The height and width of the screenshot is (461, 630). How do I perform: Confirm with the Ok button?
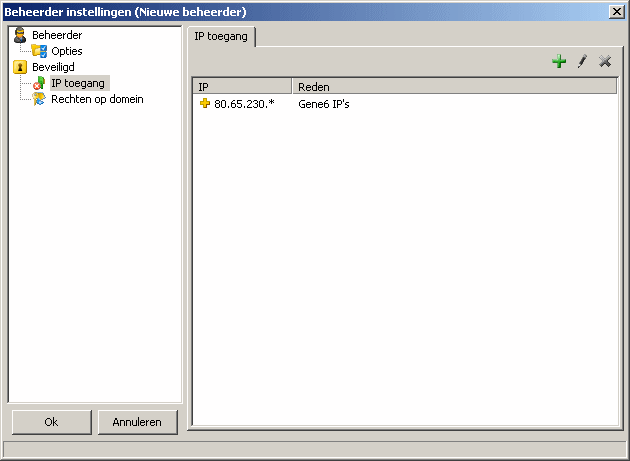click(51, 422)
